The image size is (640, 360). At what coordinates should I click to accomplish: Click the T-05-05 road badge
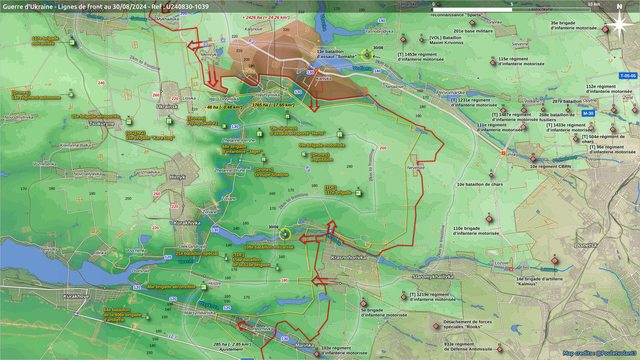point(627,76)
